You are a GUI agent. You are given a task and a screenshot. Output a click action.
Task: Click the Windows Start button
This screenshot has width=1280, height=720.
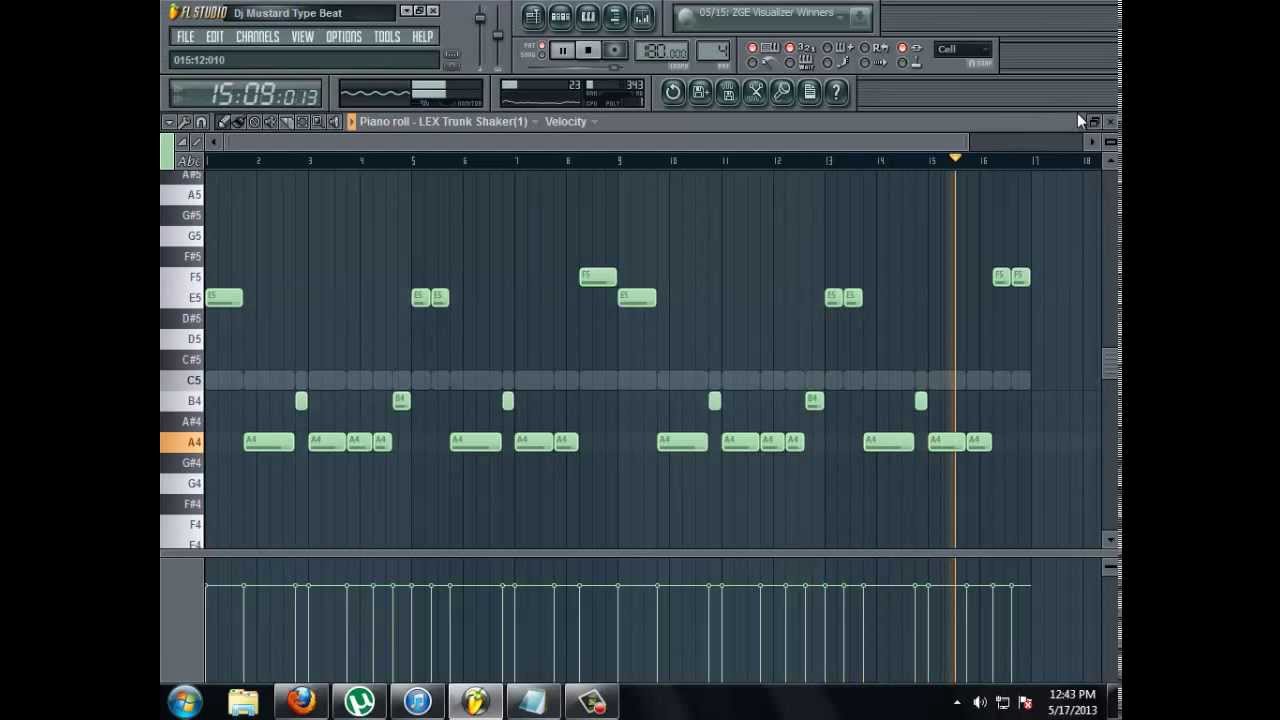pos(186,702)
